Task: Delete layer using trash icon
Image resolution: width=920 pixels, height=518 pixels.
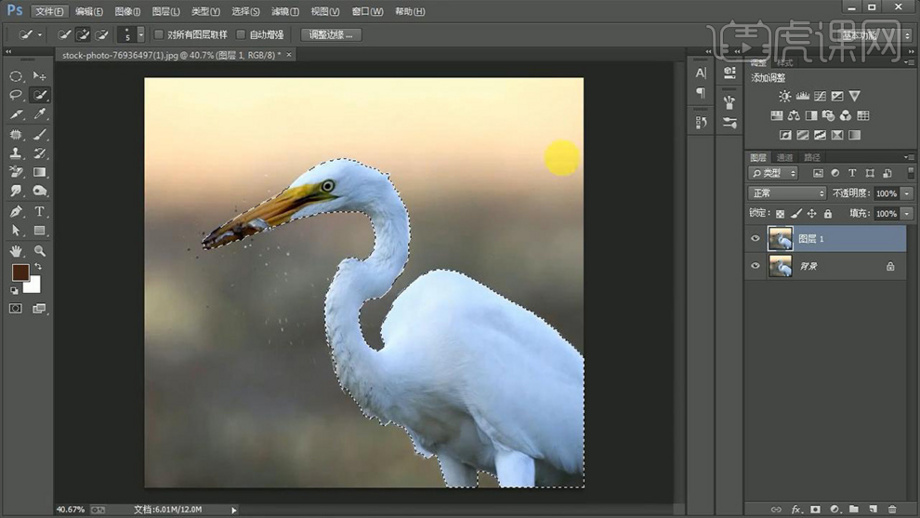Action: (x=892, y=509)
